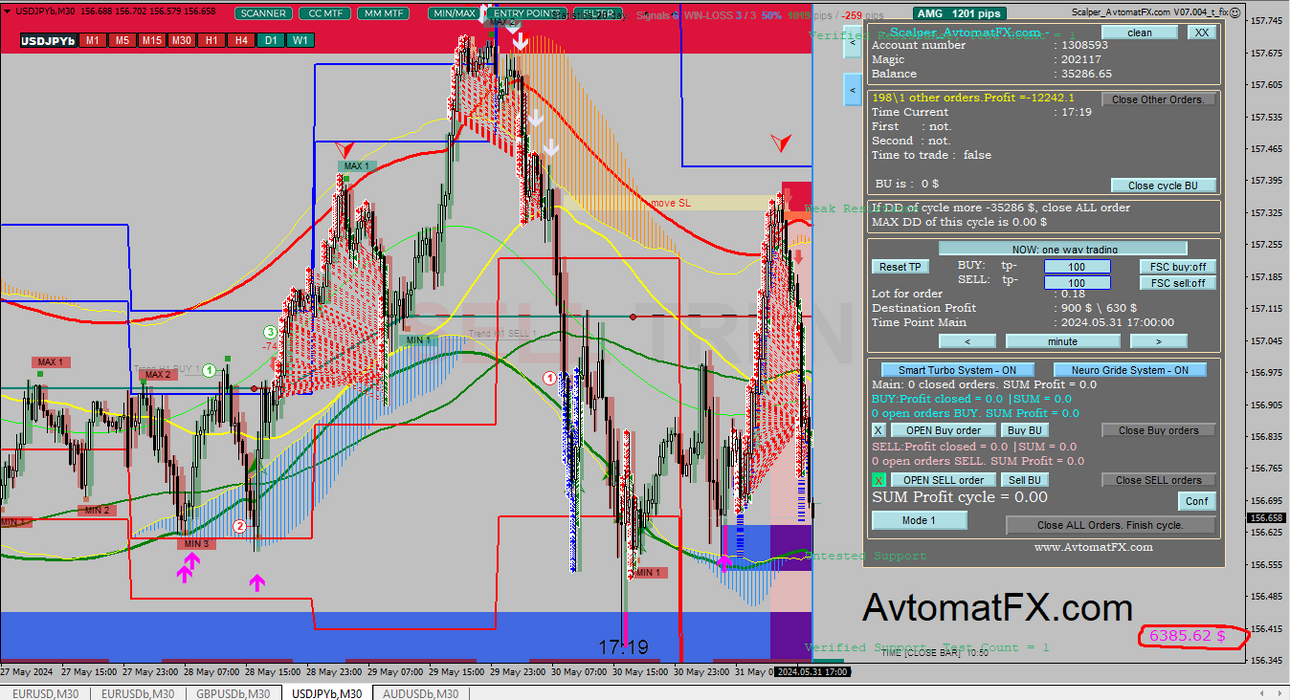Click the 2024.05.31 17:00 time axis marker
1290x700 pixels.
[813, 672]
